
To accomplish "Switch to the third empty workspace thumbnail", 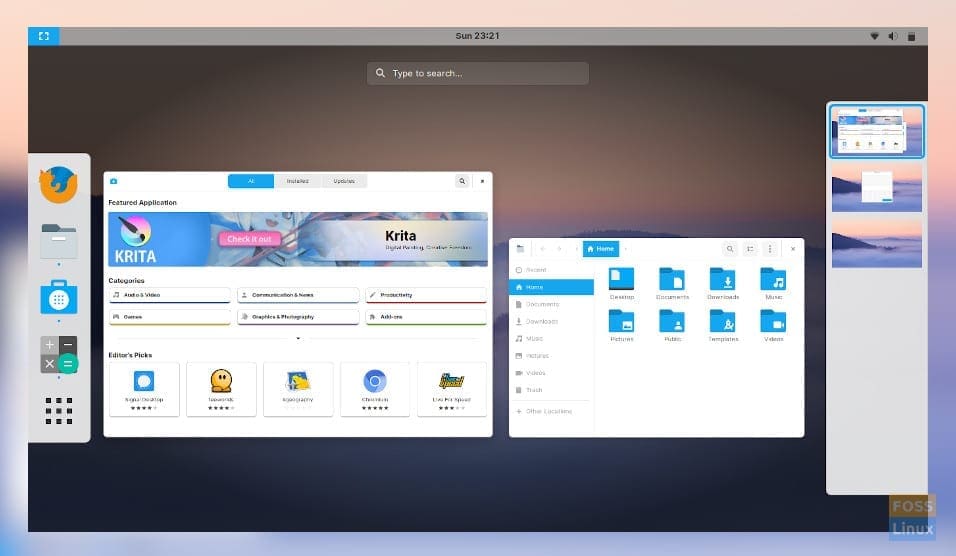I will click(x=877, y=243).
